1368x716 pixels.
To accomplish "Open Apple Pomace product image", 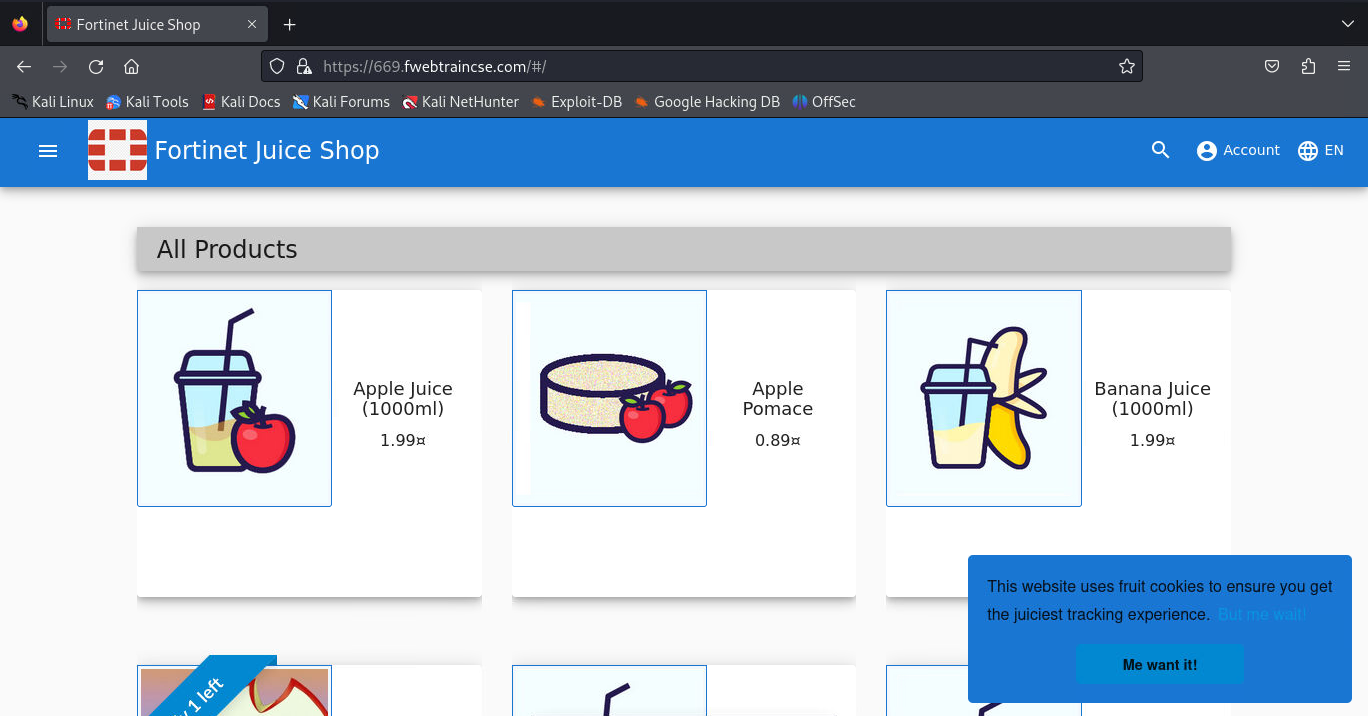I will [609, 398].
